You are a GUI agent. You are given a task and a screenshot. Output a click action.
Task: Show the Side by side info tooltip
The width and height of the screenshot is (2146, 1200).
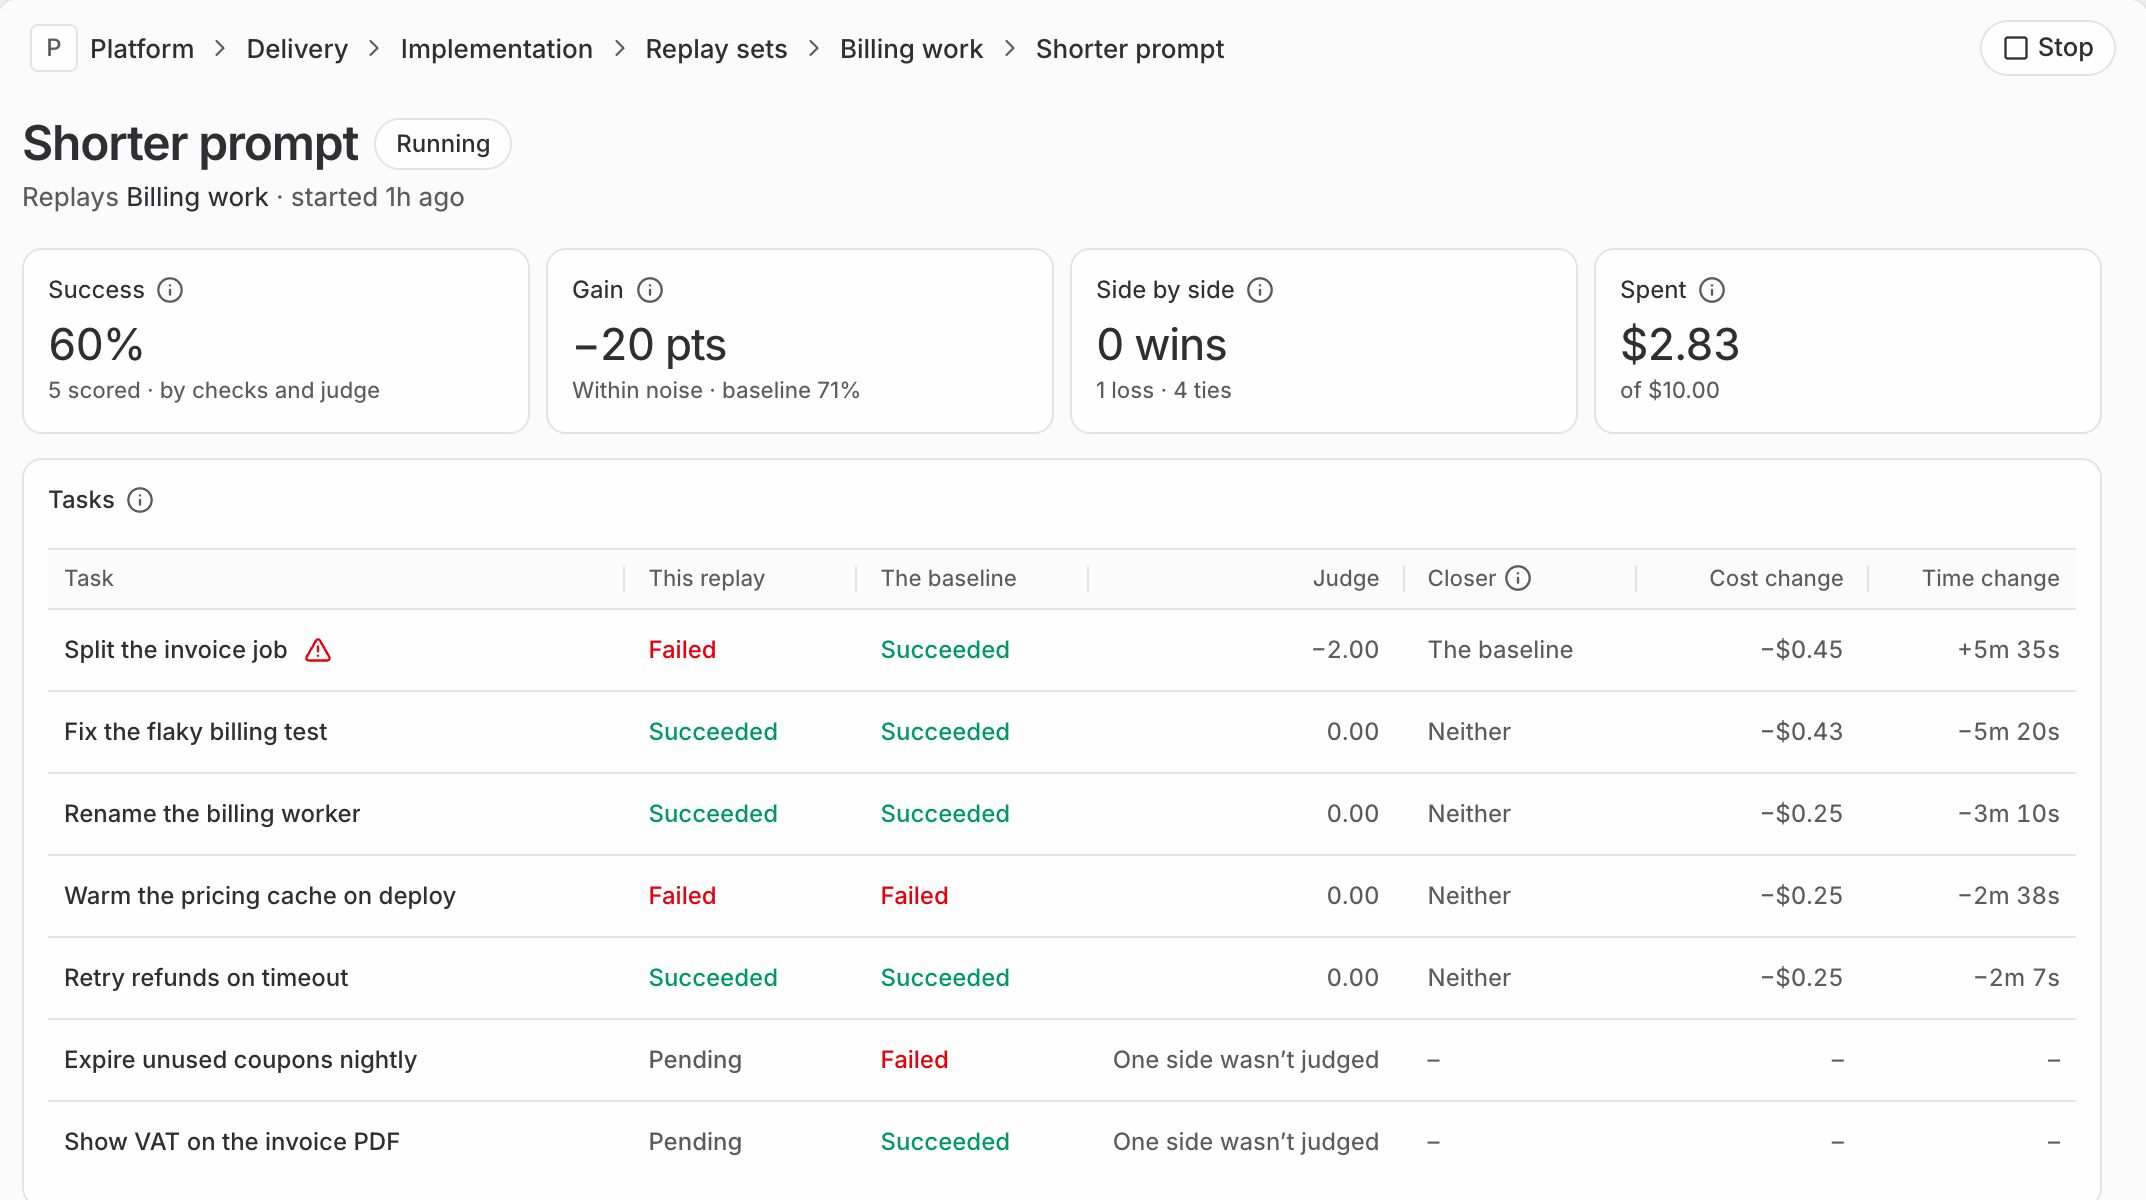1260,290
